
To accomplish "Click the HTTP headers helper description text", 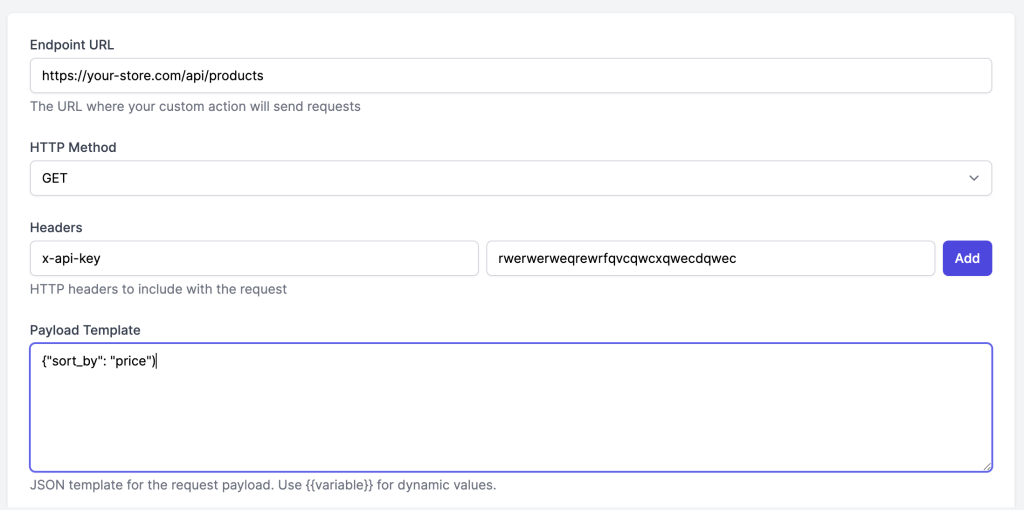I will (x=158, y=289).
